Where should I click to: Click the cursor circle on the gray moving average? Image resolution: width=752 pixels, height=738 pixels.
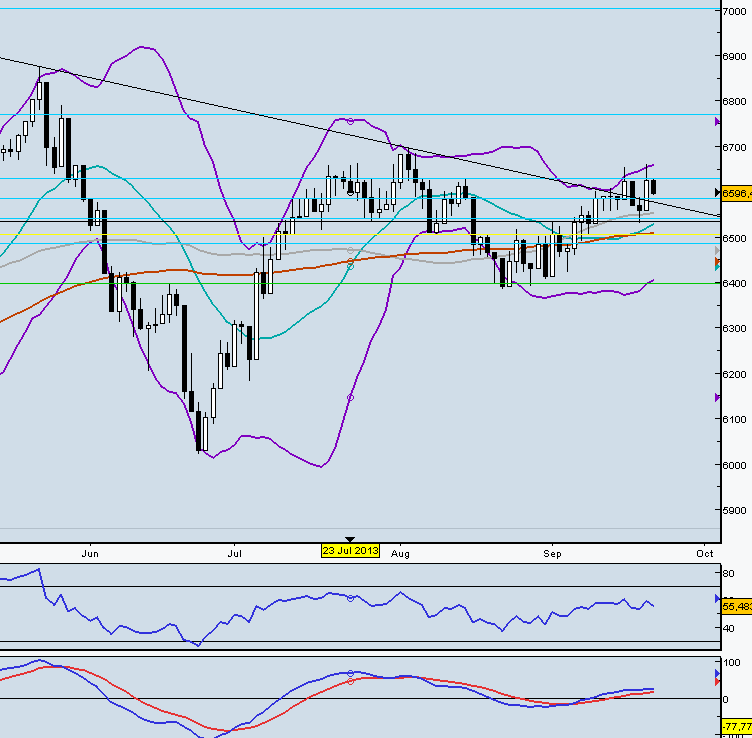click(x=351, y=251)
